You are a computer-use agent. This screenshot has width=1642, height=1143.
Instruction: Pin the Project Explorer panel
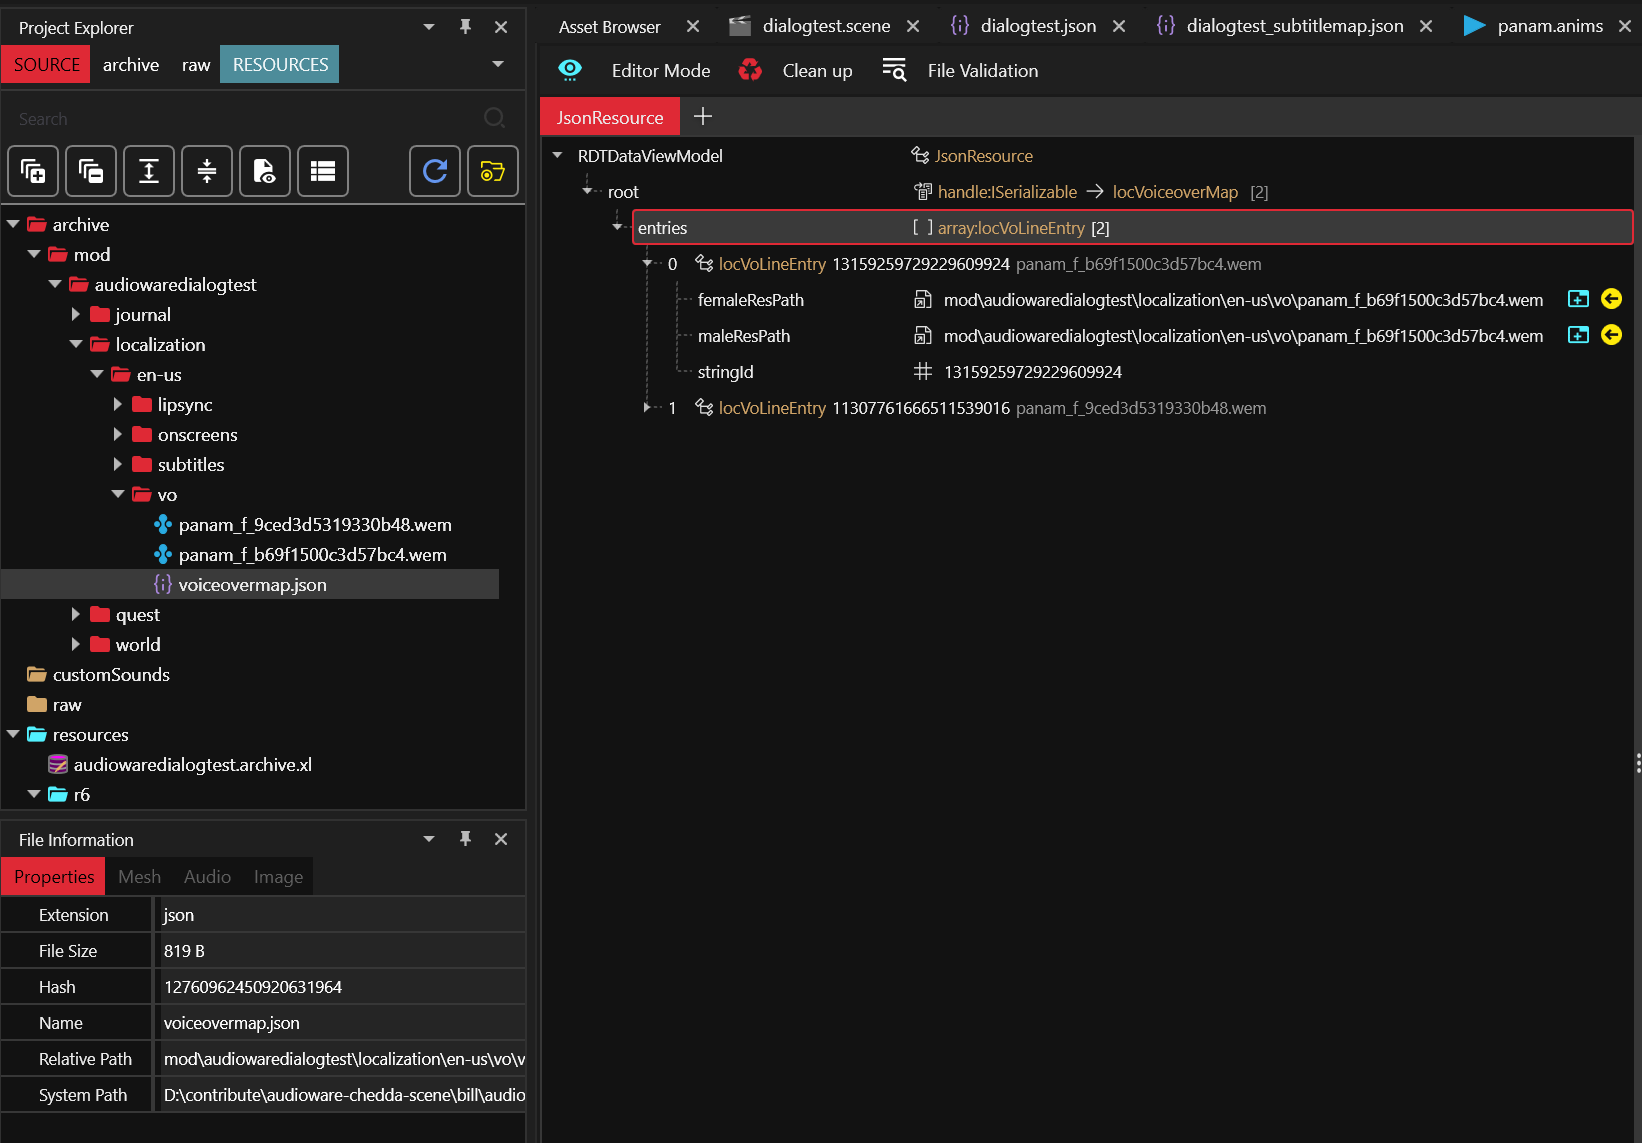click(465, 27)
